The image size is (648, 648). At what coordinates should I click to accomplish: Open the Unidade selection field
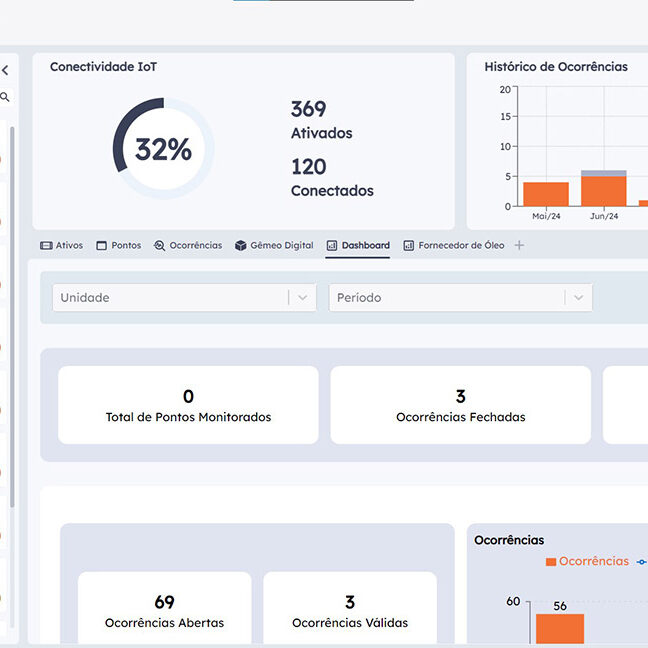pos(170,297)
